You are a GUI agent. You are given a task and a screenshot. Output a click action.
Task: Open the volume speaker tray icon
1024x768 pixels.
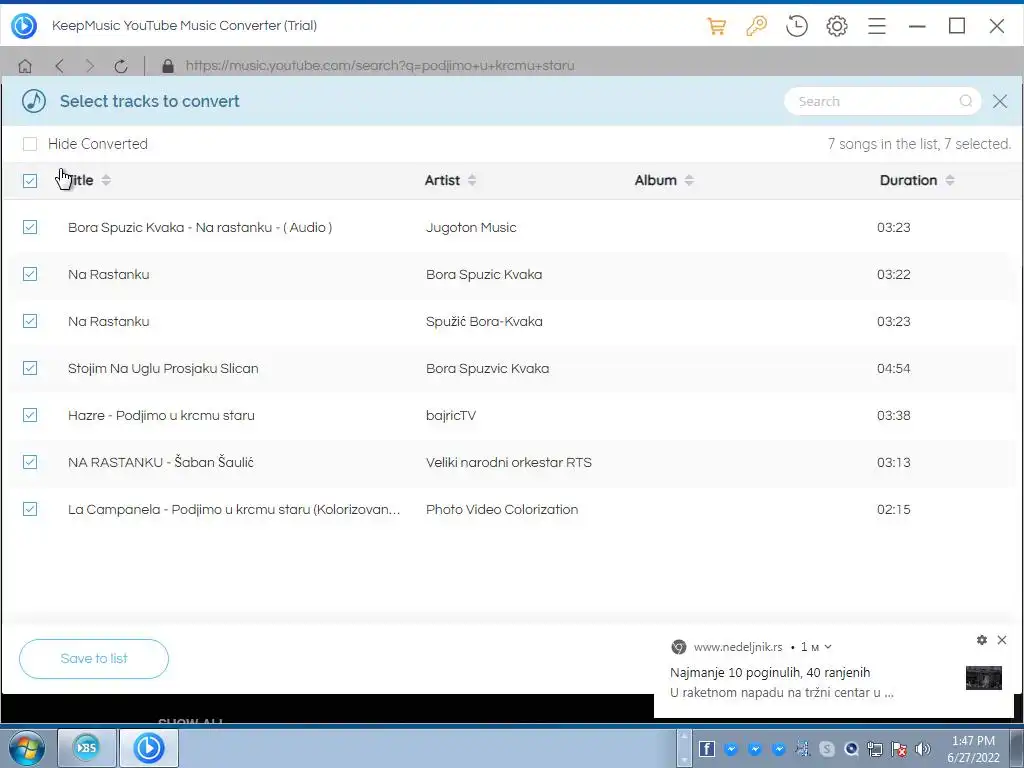pos(923,749)
